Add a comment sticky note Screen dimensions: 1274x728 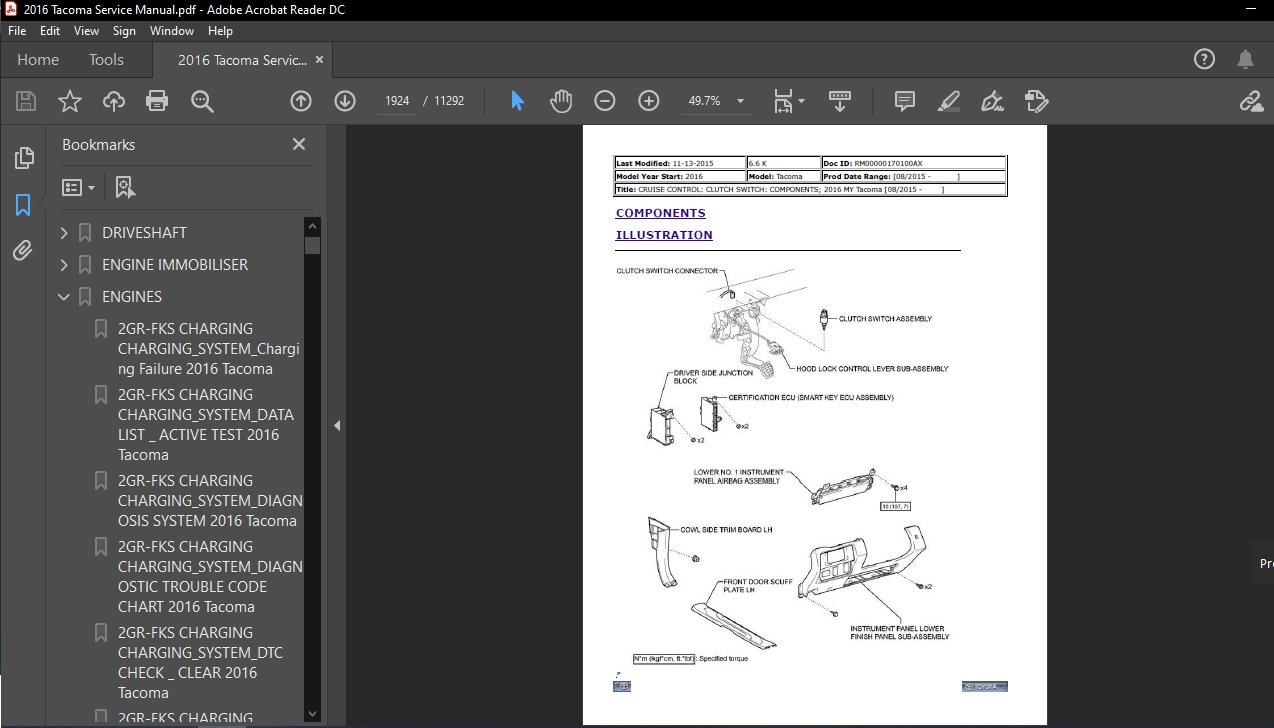point(905,101)
